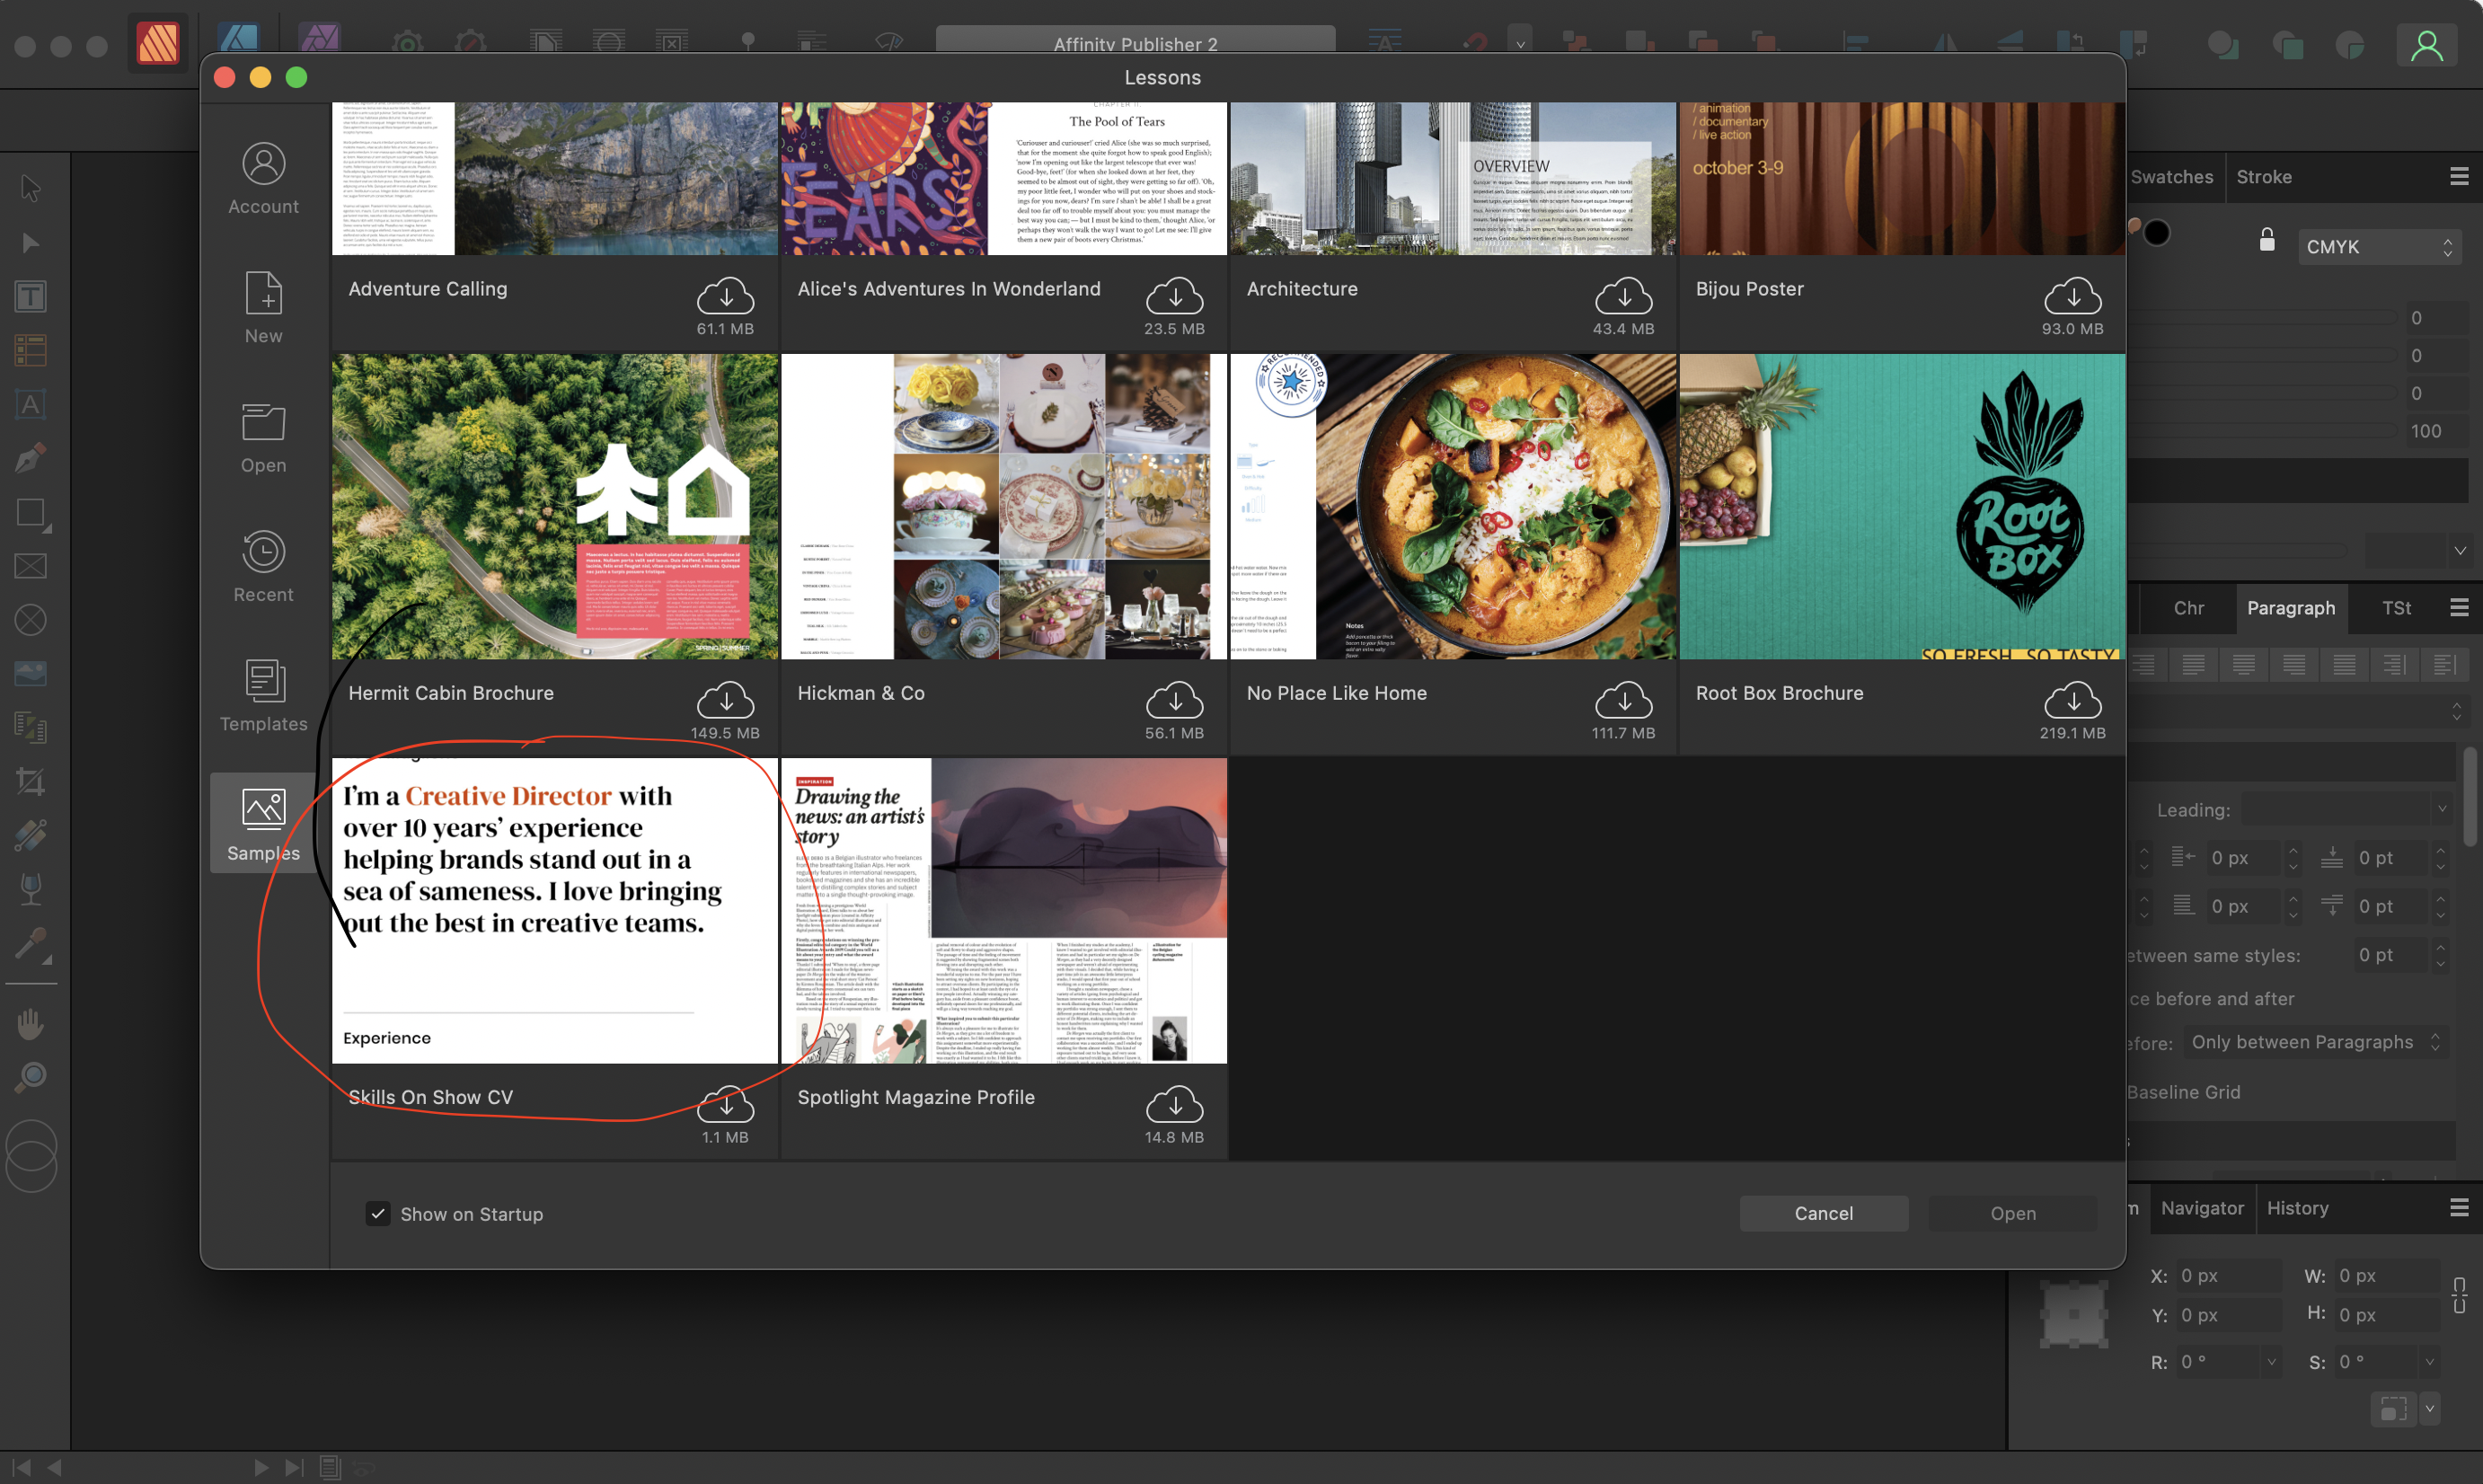Switch to the TSt text styles tab
This screenshot has height=1484, width=2483.
2396,608
